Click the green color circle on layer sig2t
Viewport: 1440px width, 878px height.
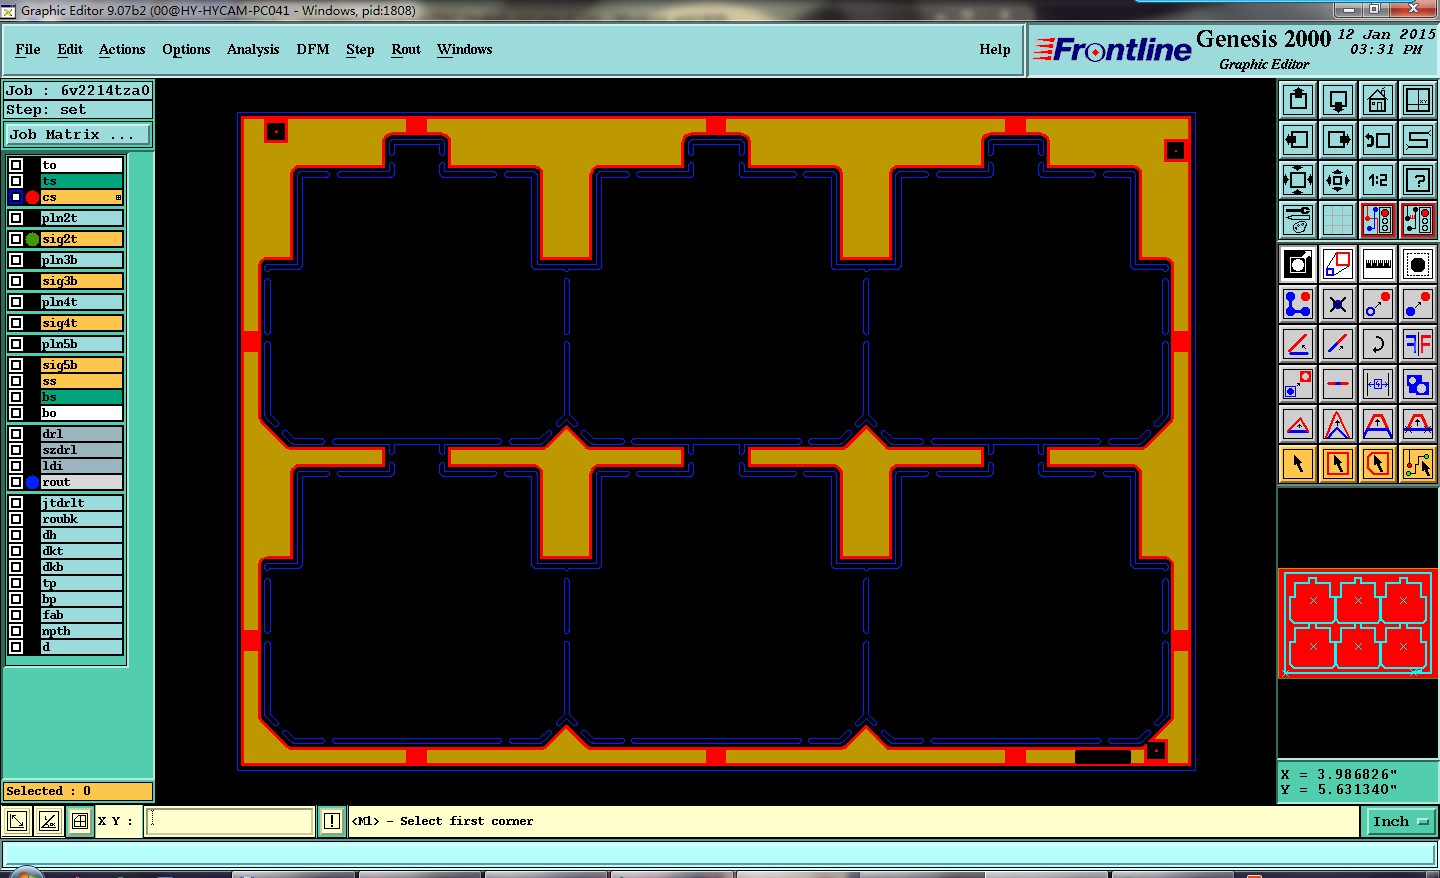coord(32,239)
